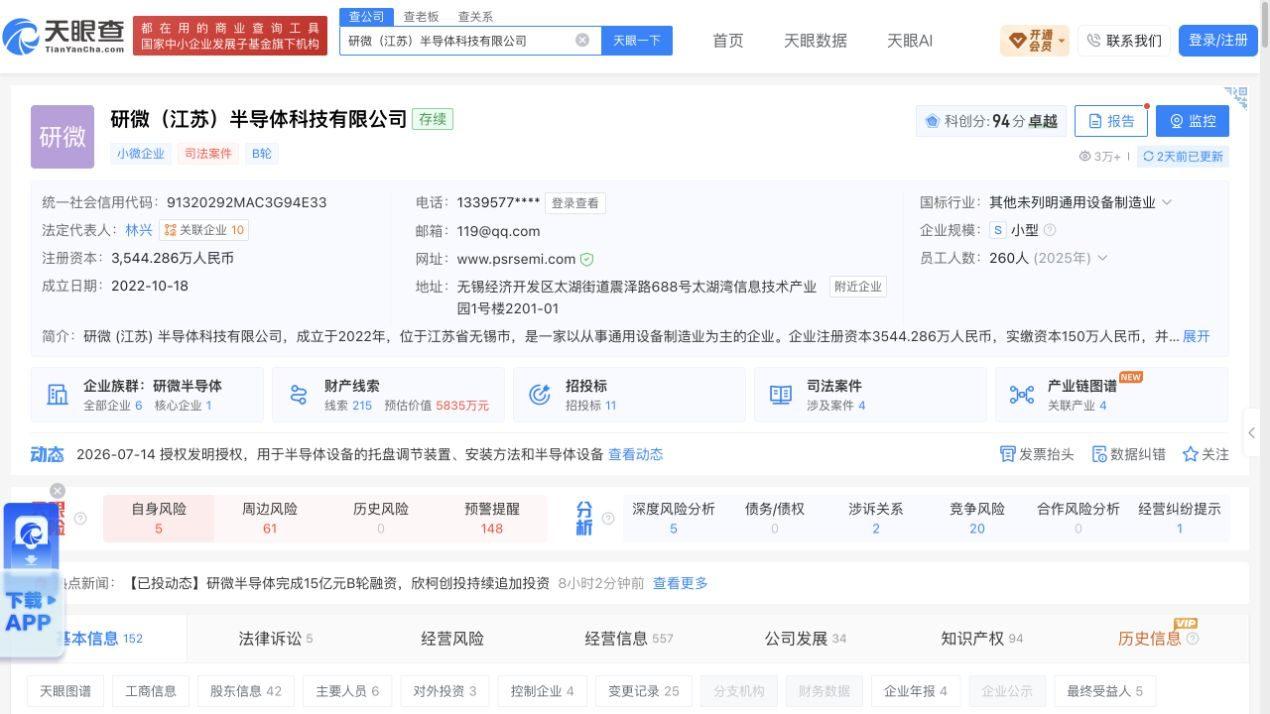
Task: Click the 2天前已更新 refresh indicator
Action: 1184,156
